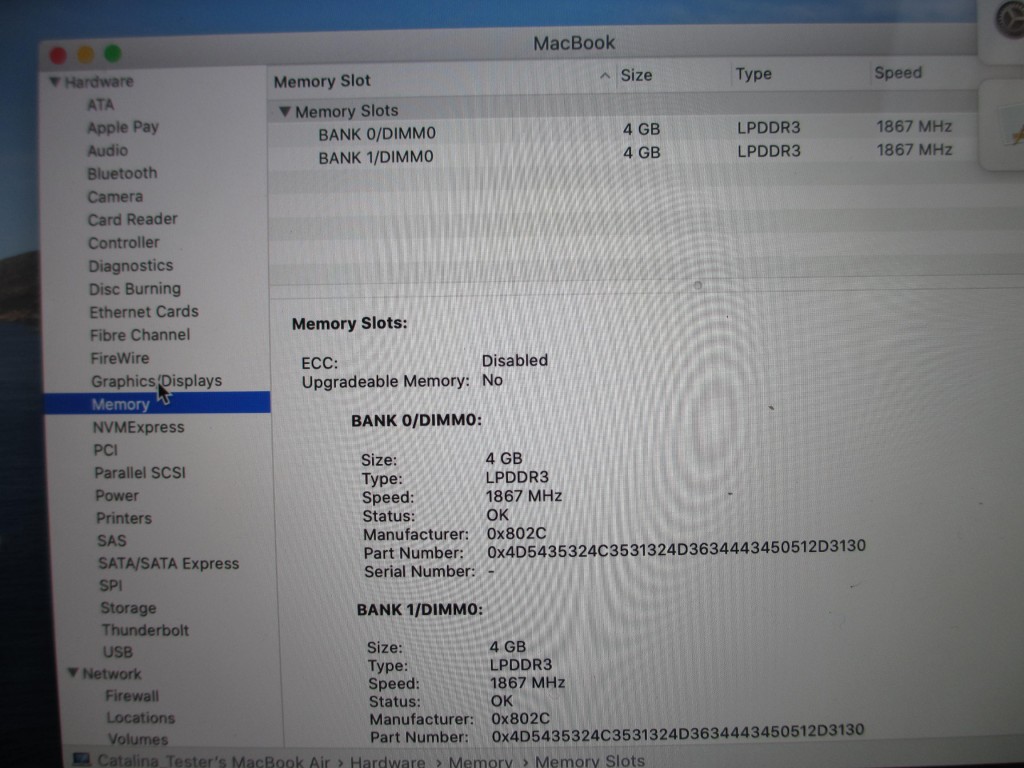
Task: Select the highlighted Memory entry
Action: tap(157, 404)
